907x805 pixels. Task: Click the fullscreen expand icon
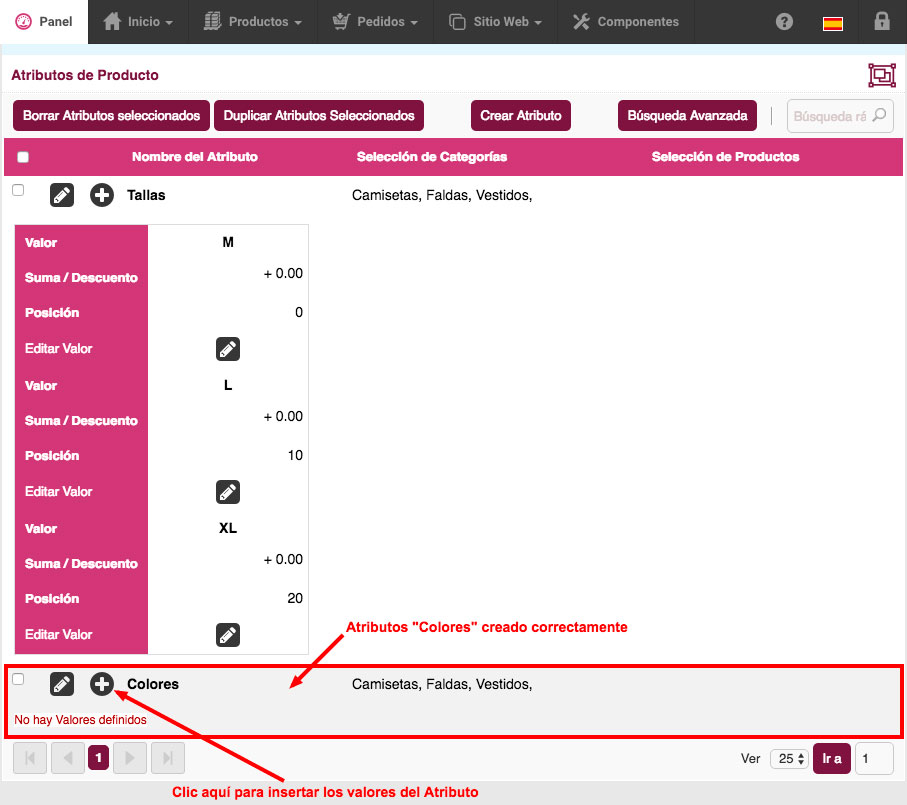point(882,75)
